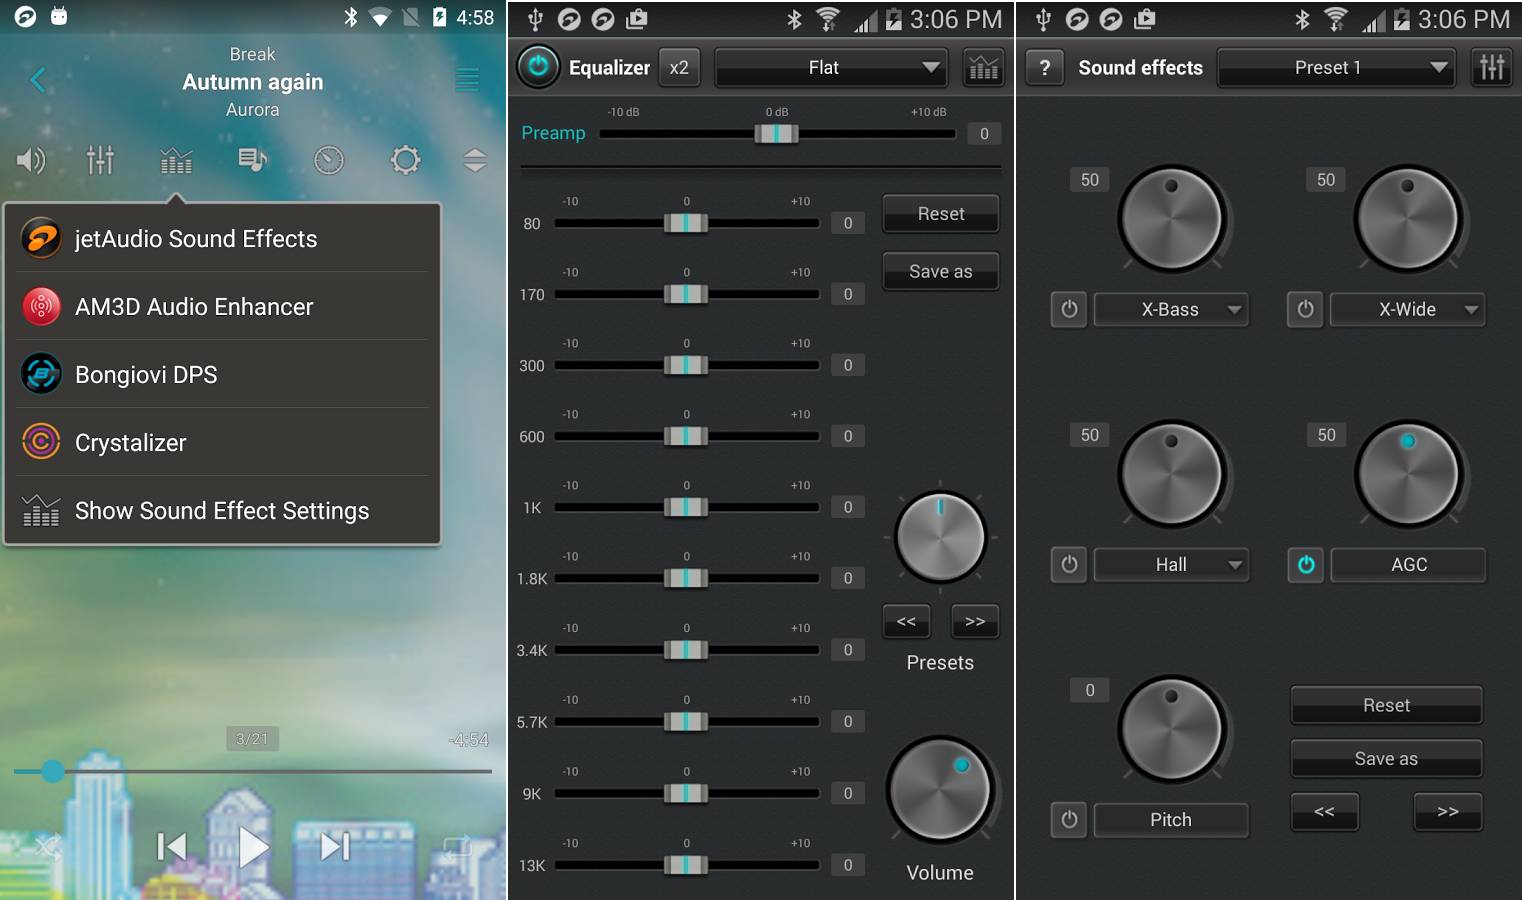This screenshot has height=900, width=1522.
Task: Open the X-Bass effect type dropdown
Action: (1171, 310)
